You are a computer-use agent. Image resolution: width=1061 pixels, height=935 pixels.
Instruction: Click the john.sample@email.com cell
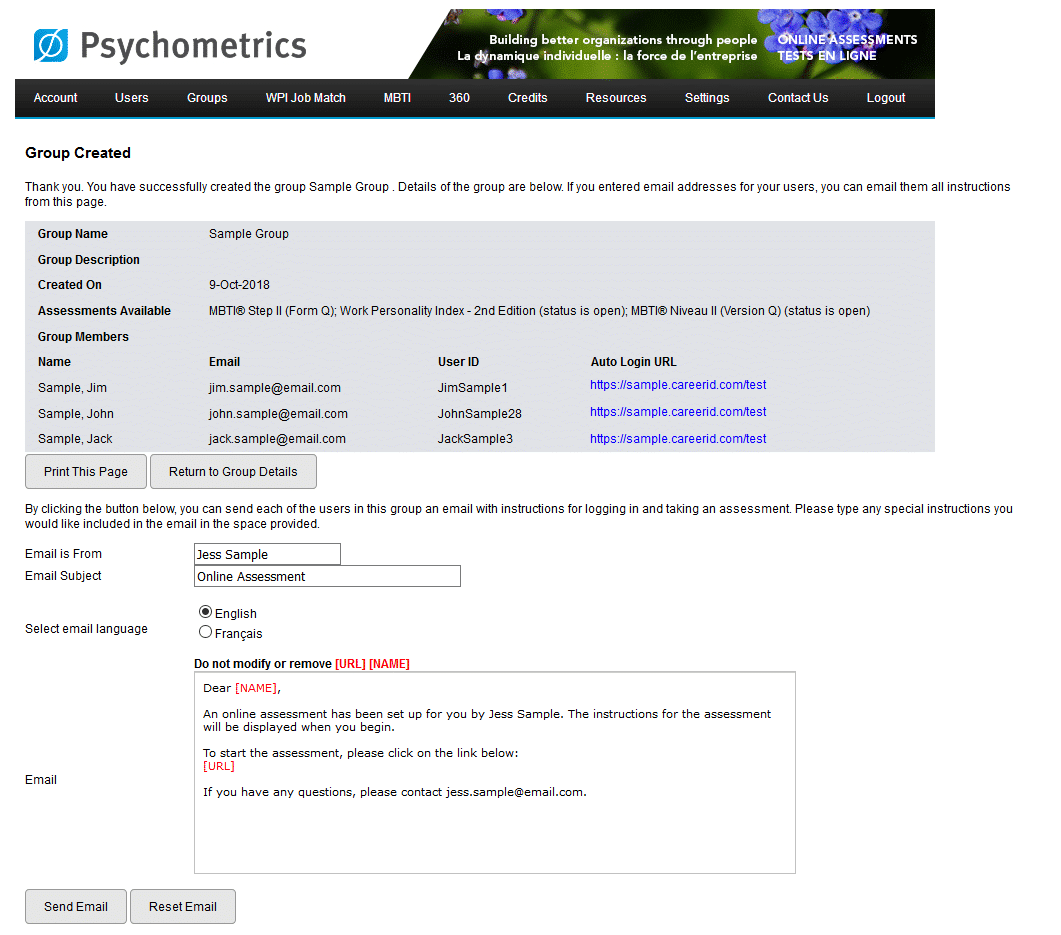coord(278,413)
